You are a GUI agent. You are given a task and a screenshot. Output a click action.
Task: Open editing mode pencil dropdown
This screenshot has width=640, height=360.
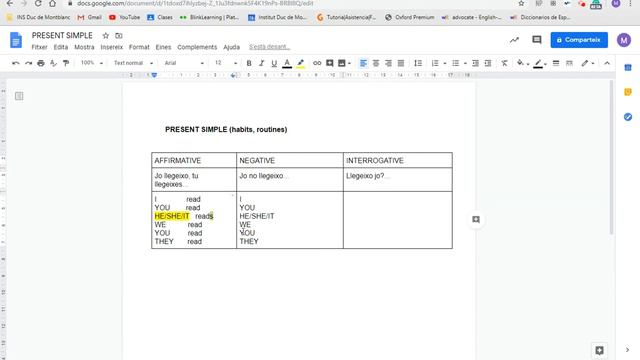(x=588, y=63)
